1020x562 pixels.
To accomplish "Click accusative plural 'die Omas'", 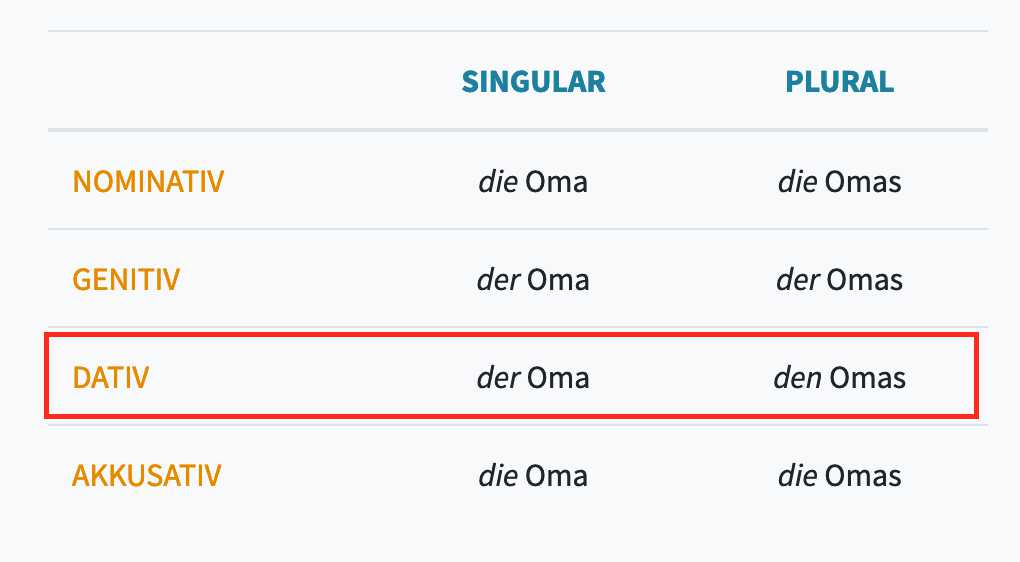I will pyautogui.click(x=840, y=475).
